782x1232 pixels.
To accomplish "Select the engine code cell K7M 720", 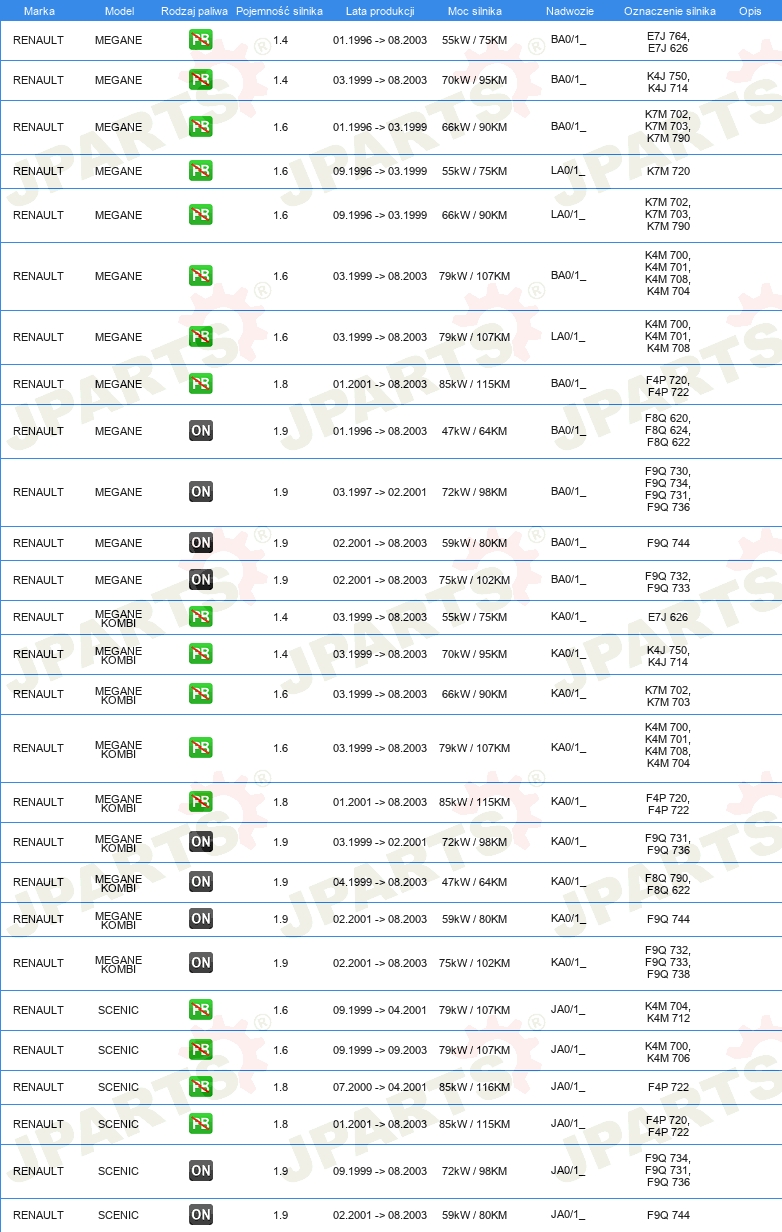I will 668,171.
